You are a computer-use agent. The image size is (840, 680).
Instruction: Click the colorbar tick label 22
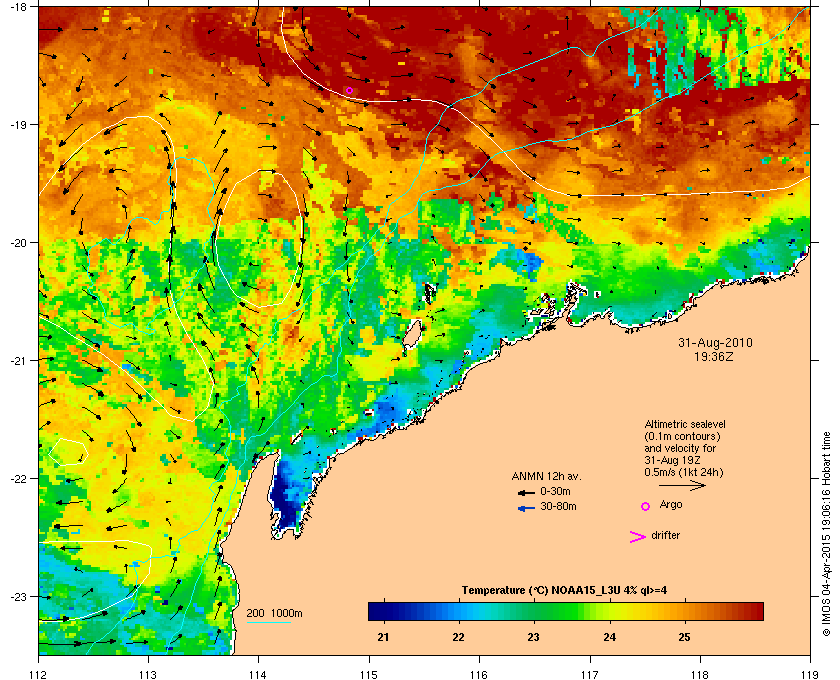[459, 638]
